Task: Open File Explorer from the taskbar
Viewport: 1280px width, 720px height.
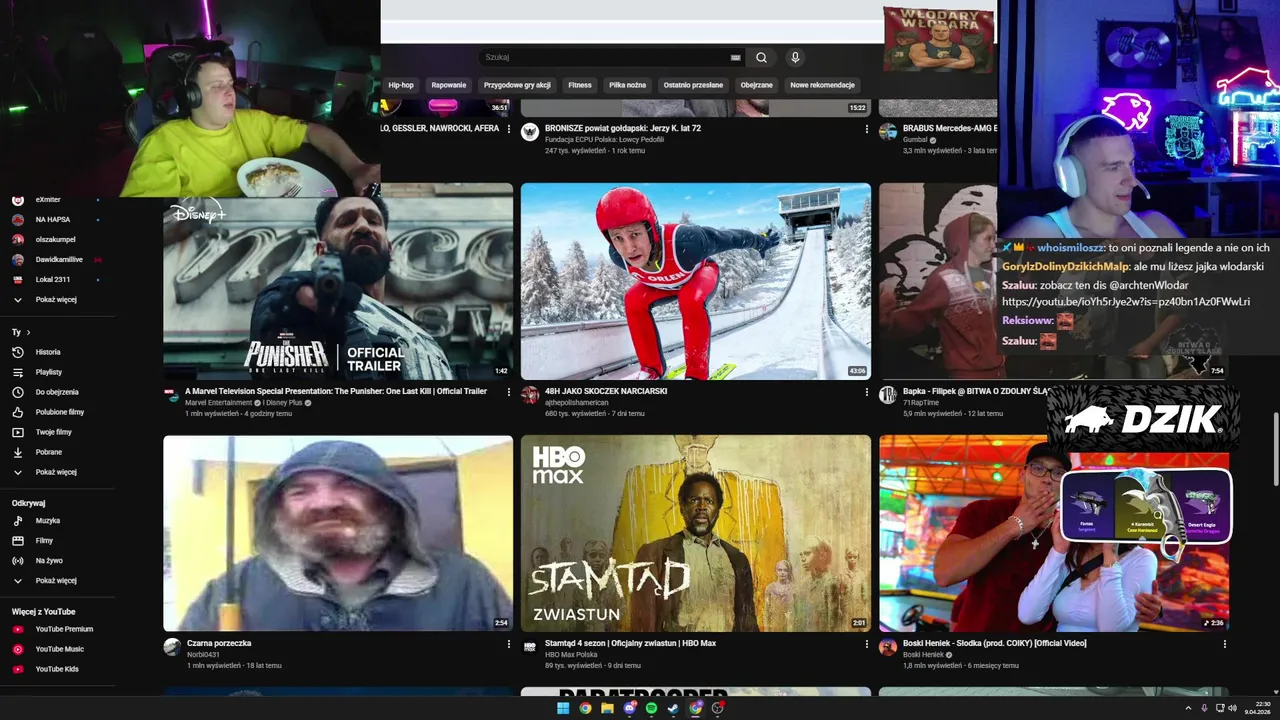Action: [607, 708]
